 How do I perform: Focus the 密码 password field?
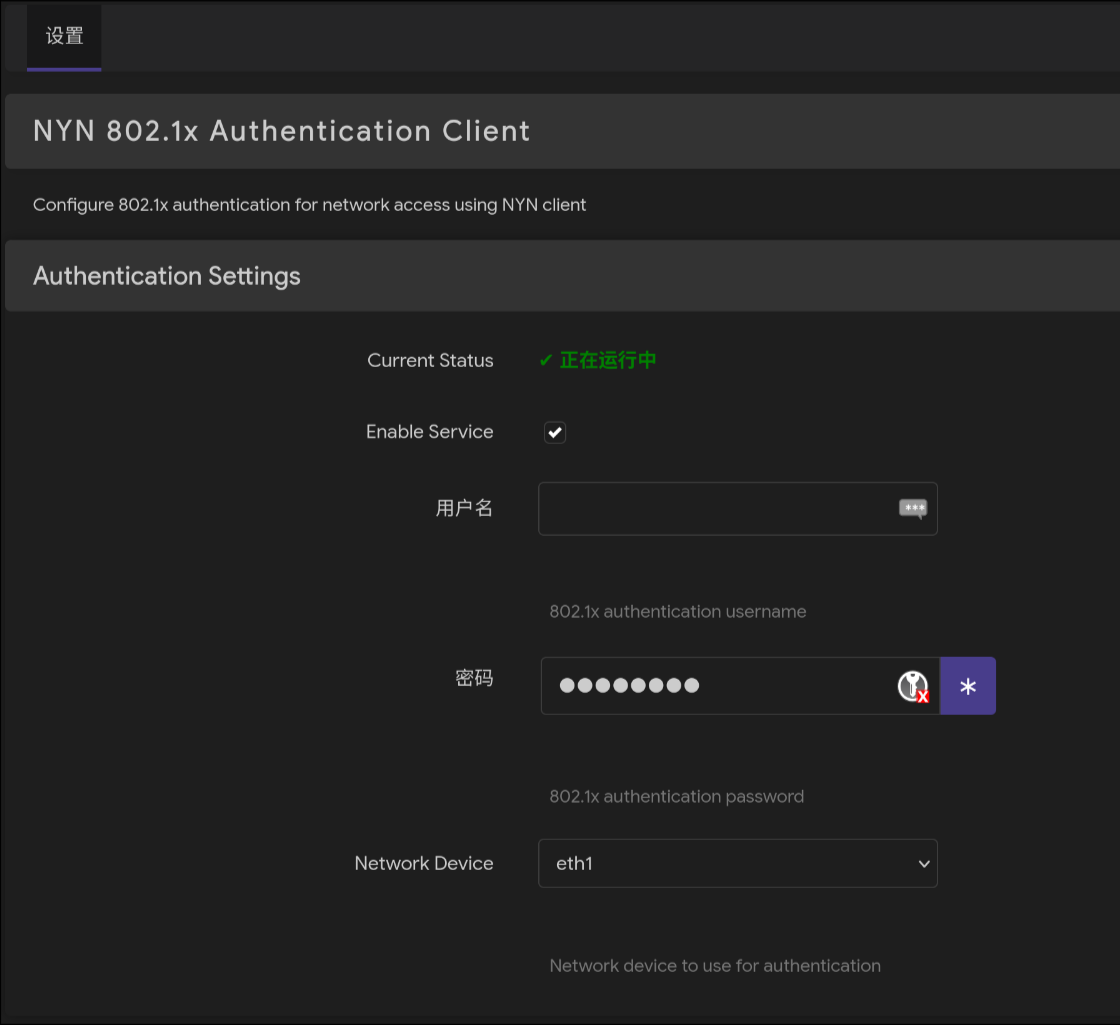[715, 686]
